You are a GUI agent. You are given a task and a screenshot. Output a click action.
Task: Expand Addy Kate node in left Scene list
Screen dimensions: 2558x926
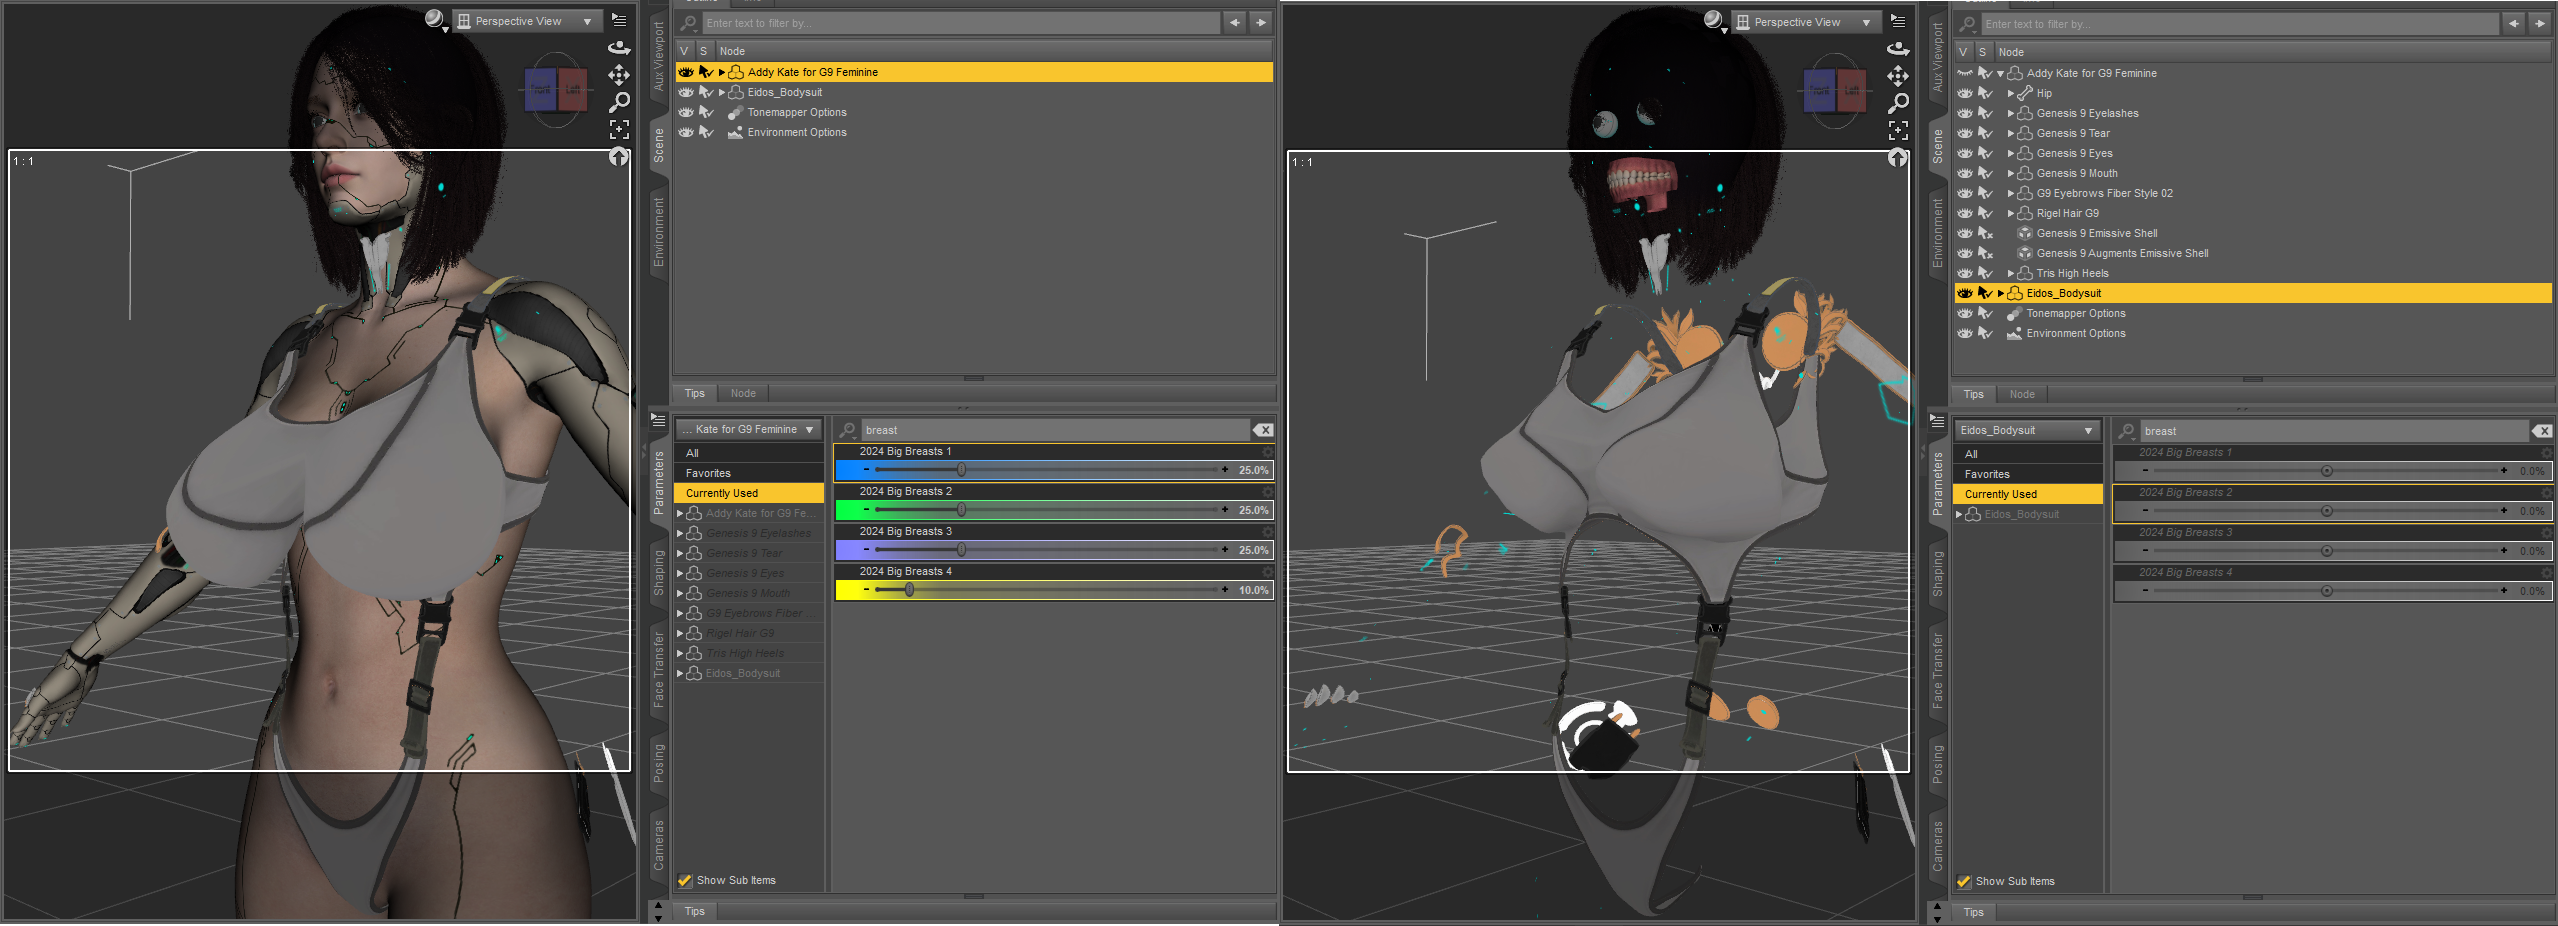point(722,72)
